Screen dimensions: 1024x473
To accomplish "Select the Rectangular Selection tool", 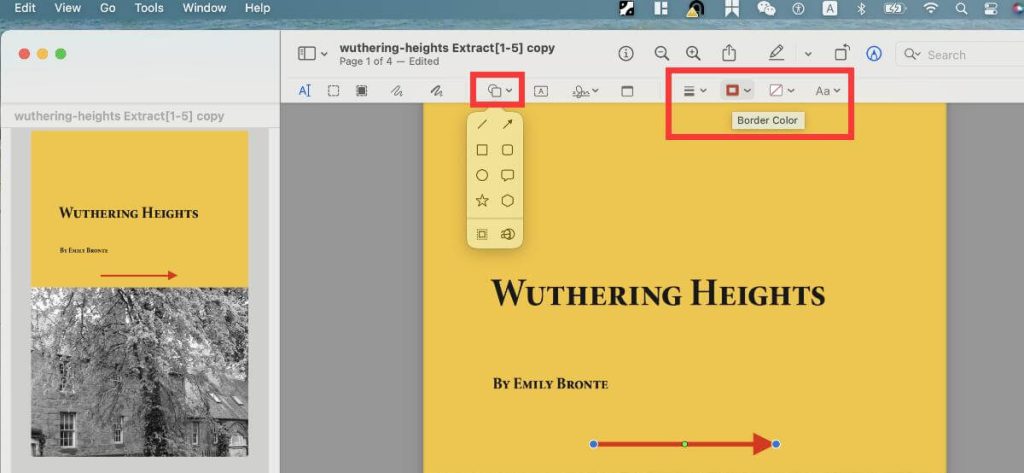I will coord(333,91).
